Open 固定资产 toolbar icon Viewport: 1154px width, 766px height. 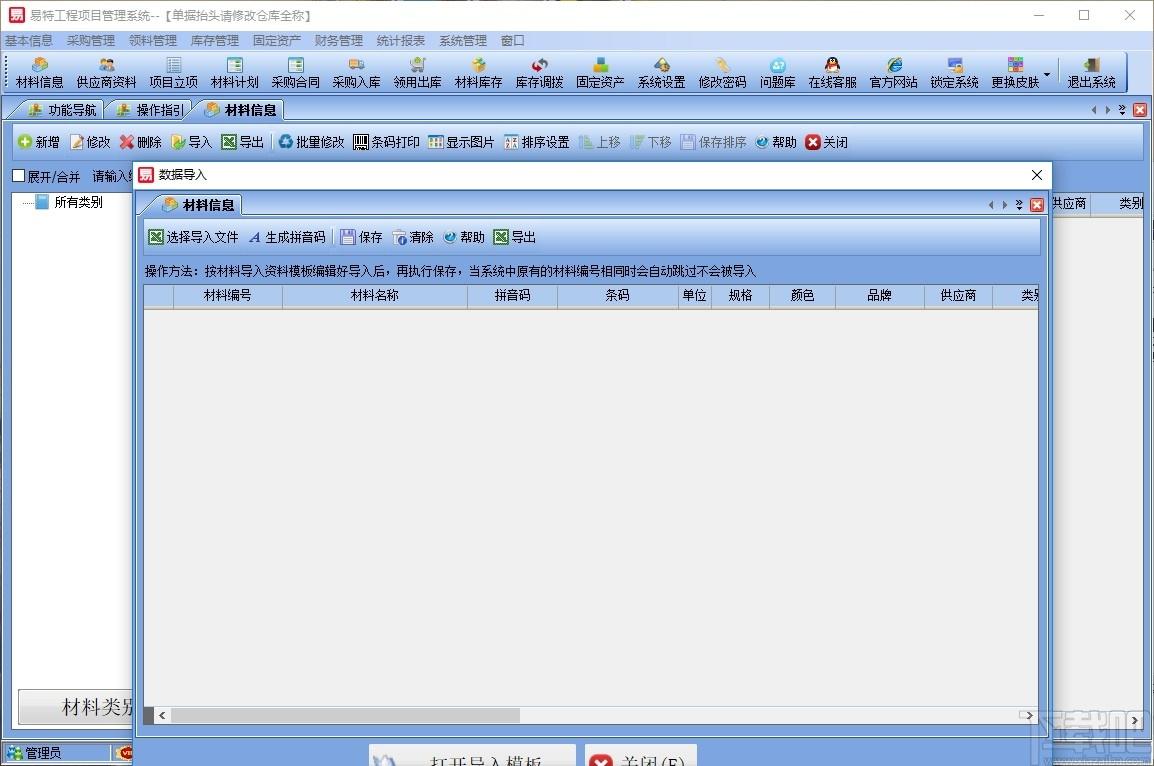601,73
